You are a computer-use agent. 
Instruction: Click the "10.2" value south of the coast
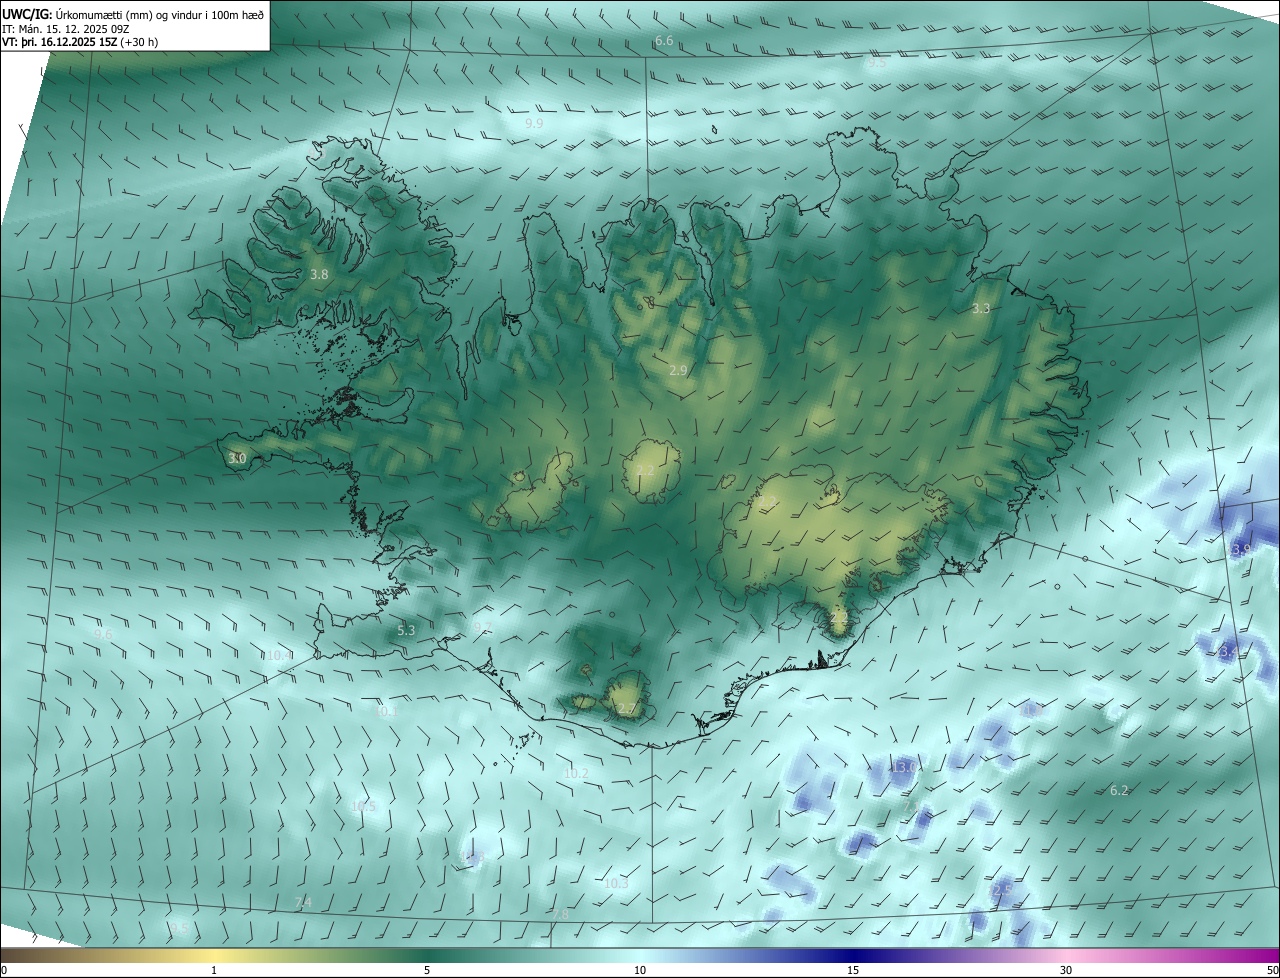[x=576, y=774]
